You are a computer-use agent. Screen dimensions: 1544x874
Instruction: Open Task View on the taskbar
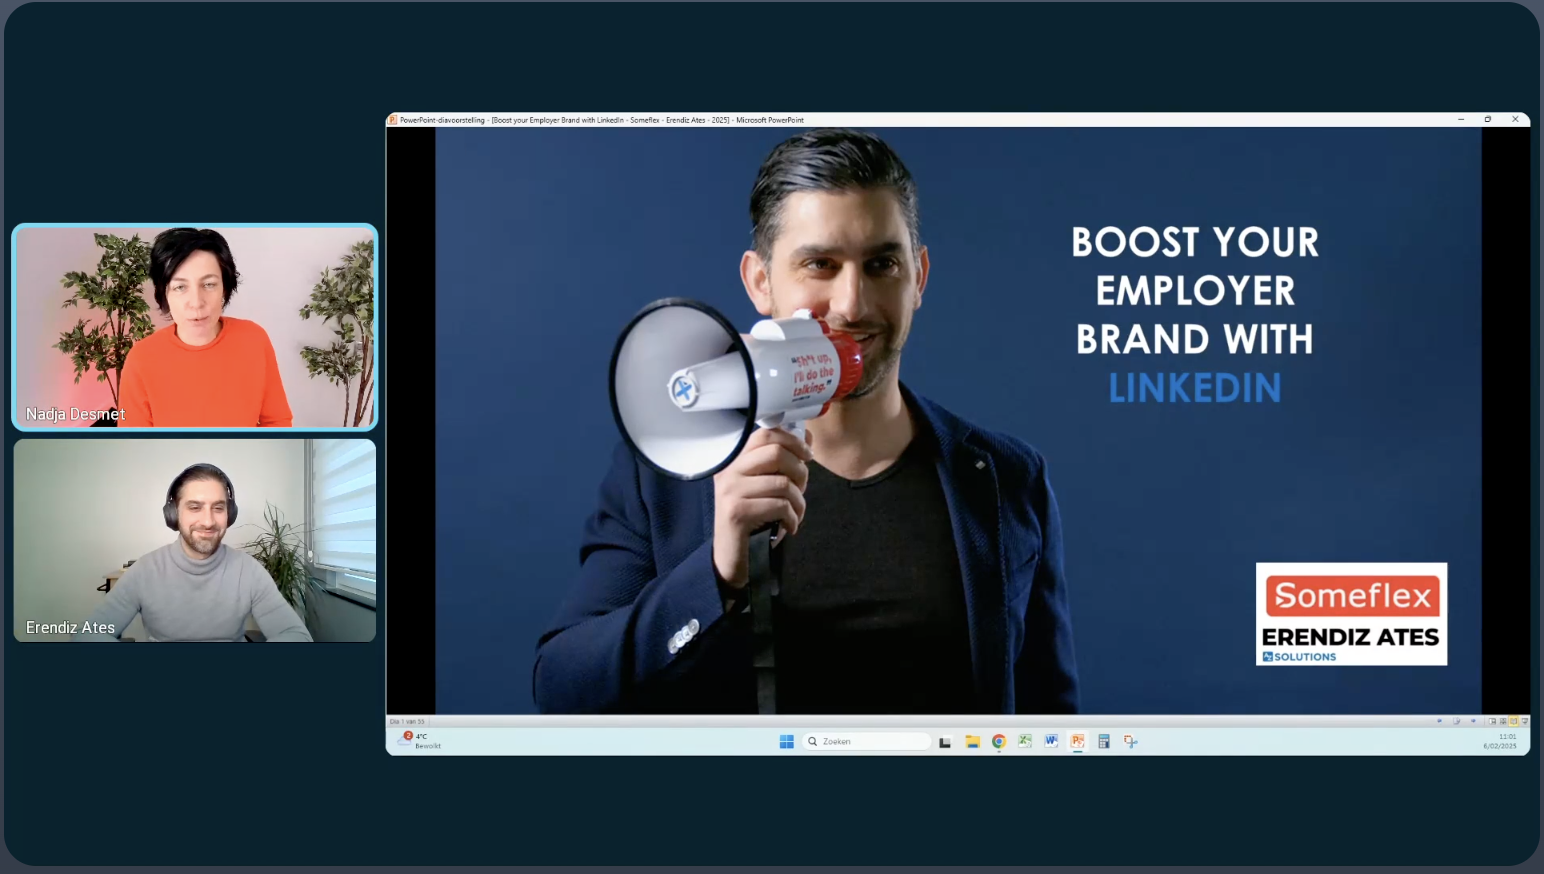point(945,741)
